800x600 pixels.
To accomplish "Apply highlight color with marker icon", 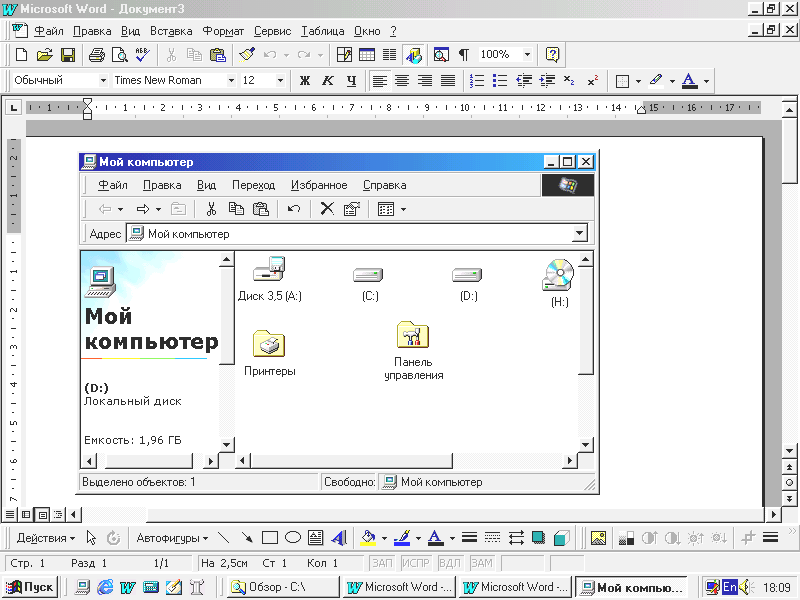I will tap(657, 81).
